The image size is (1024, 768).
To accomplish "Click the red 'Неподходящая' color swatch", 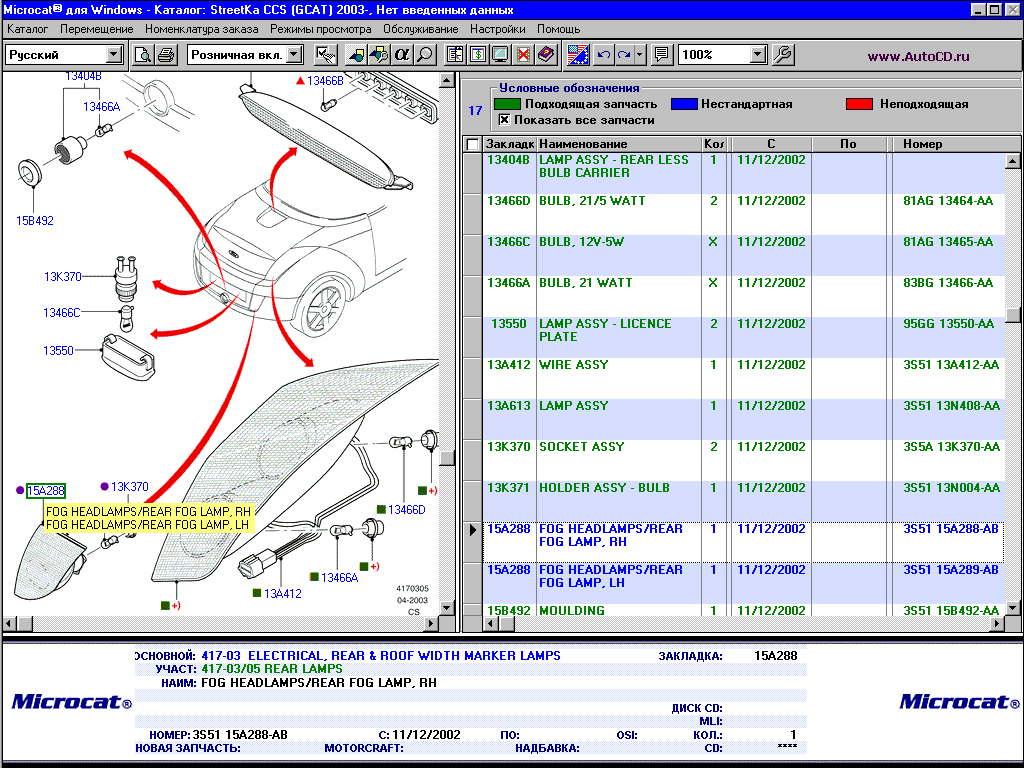I will tap(859, 104).
